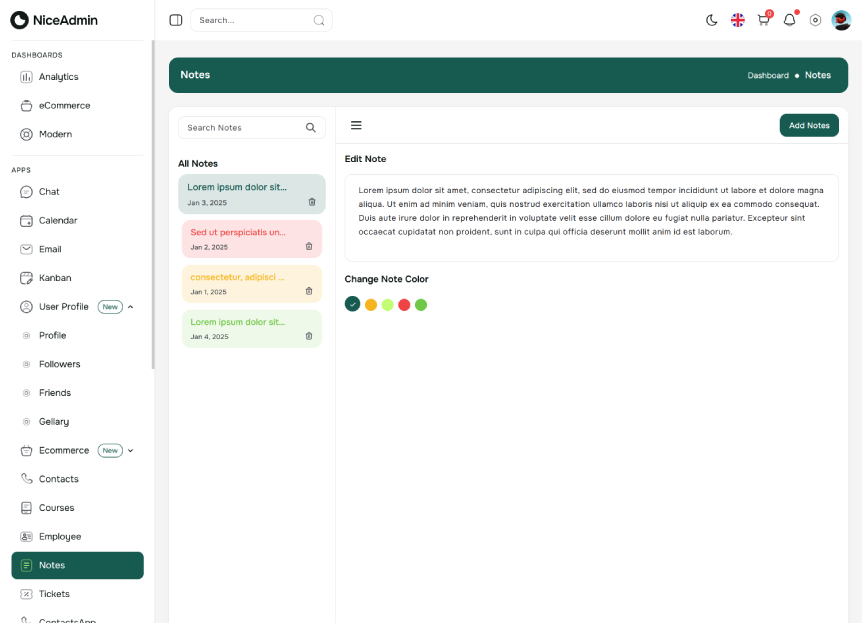Collapse the User Profile submenu chevron
Screen dimensions: 862x623
pos(131,307)
